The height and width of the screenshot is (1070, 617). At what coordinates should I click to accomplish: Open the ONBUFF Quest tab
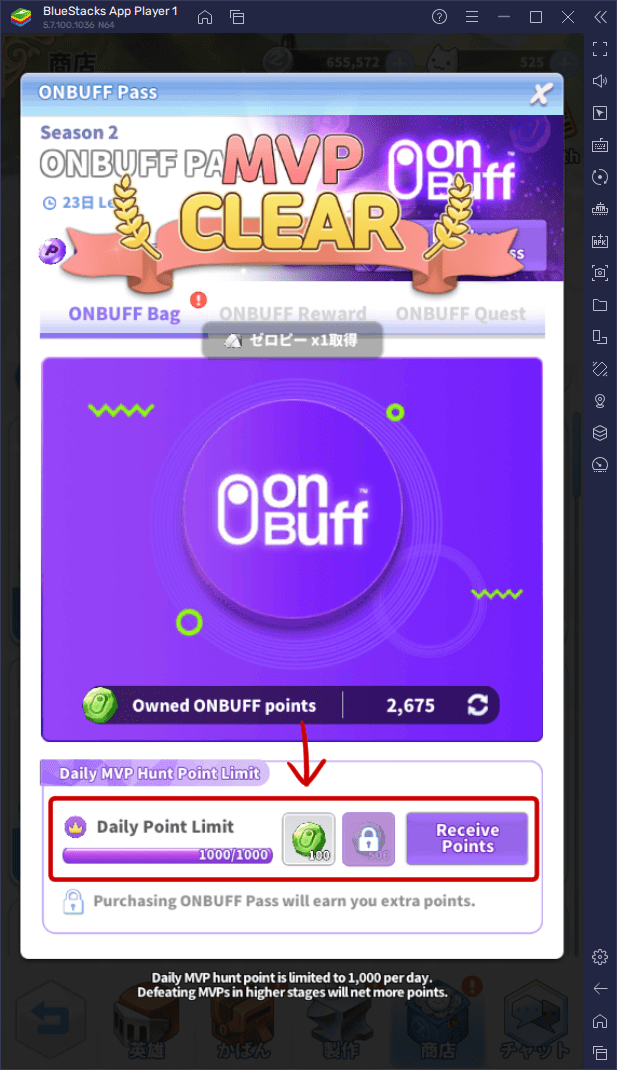[x=461, y=314]
